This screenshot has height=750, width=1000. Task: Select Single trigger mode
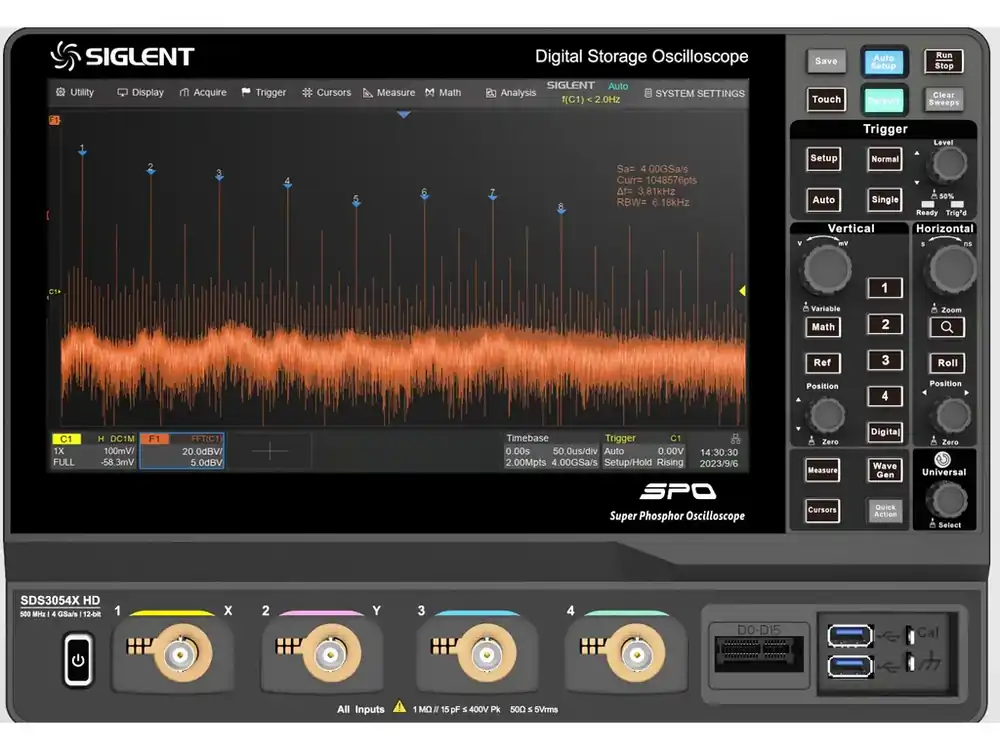pyautogui.click(x=885, y=200)
